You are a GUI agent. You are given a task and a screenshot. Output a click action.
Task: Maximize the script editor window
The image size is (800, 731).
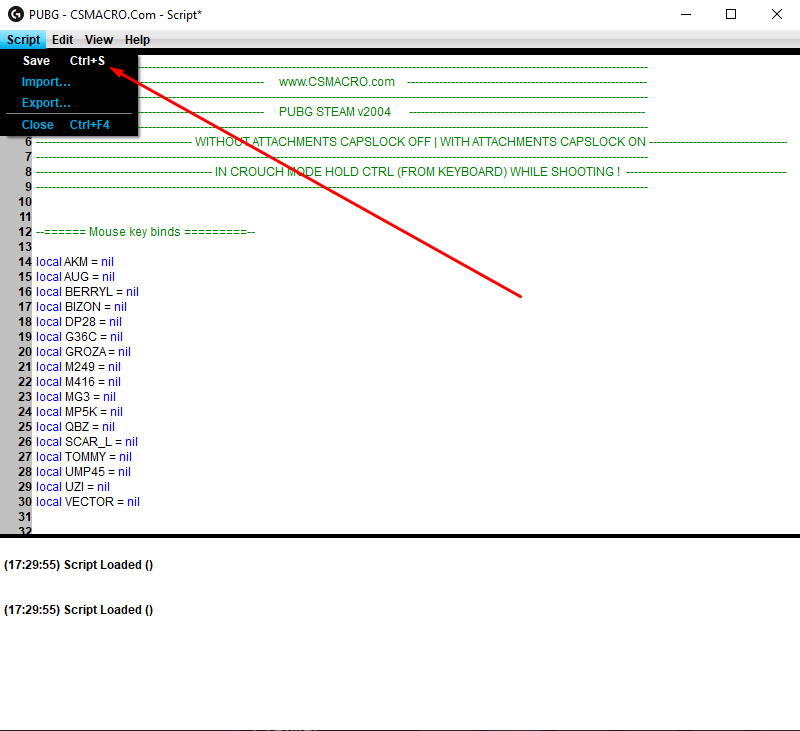click(x=731, y=14)
